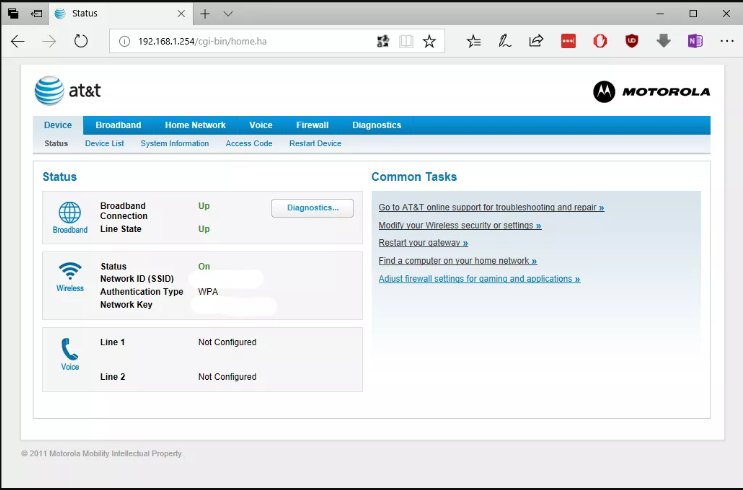Image resolution: width=743 pixels, height=490 pixels.
Task: Click the AT&T logo
Action: [x=68, y=91]
